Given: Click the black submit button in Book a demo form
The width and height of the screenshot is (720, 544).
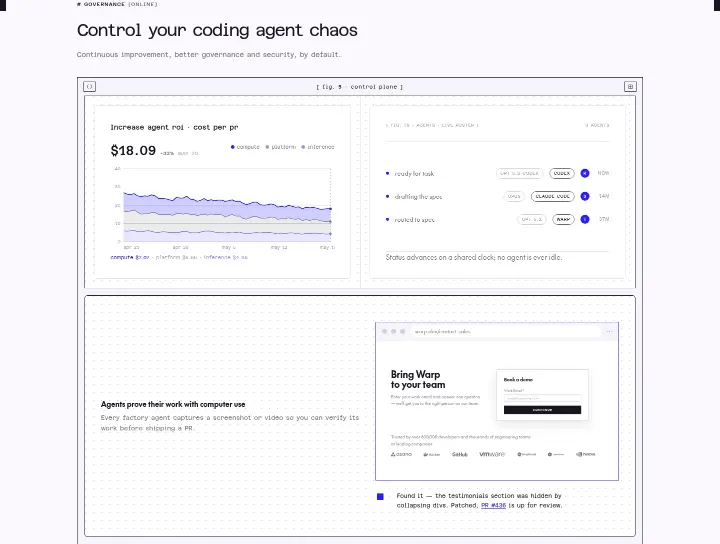Looking at the screenshot, I should 542,410.
